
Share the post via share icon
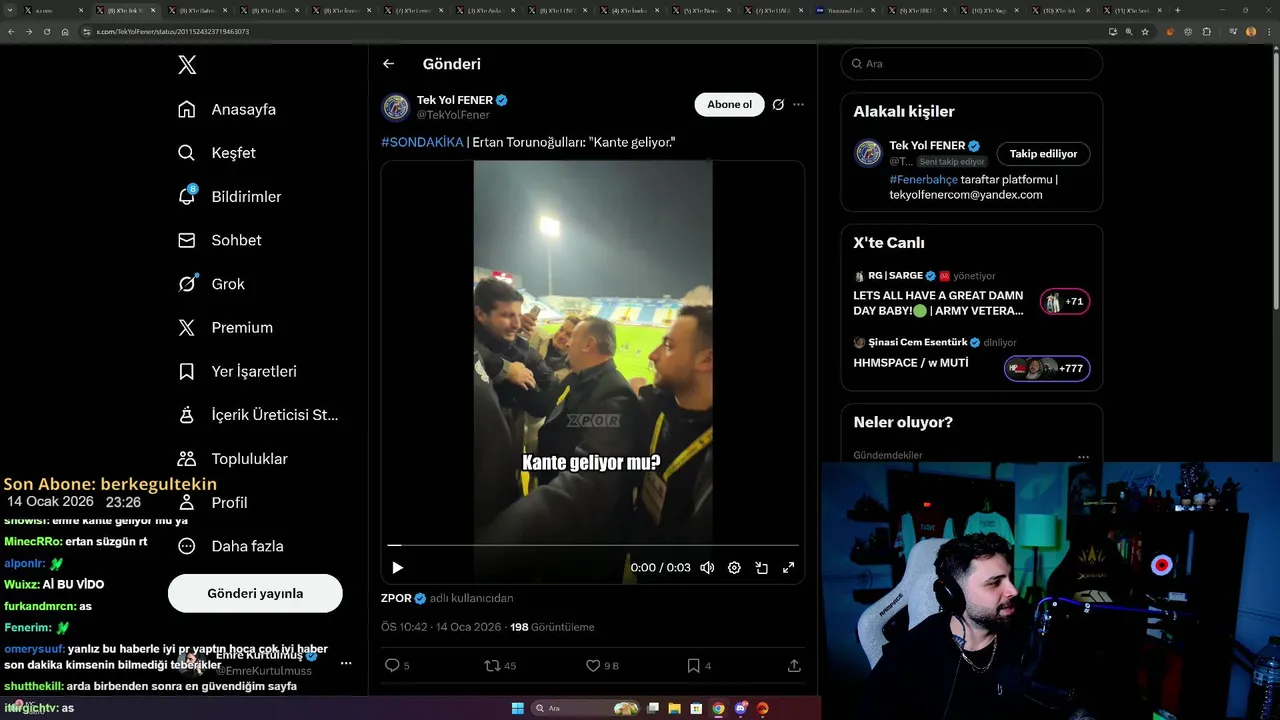tap(794, 665)
